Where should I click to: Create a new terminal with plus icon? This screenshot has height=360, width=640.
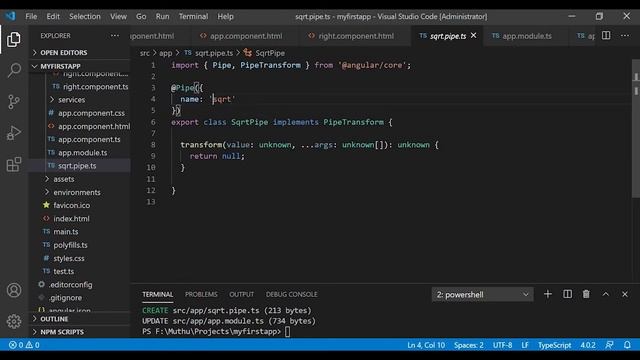548,294
